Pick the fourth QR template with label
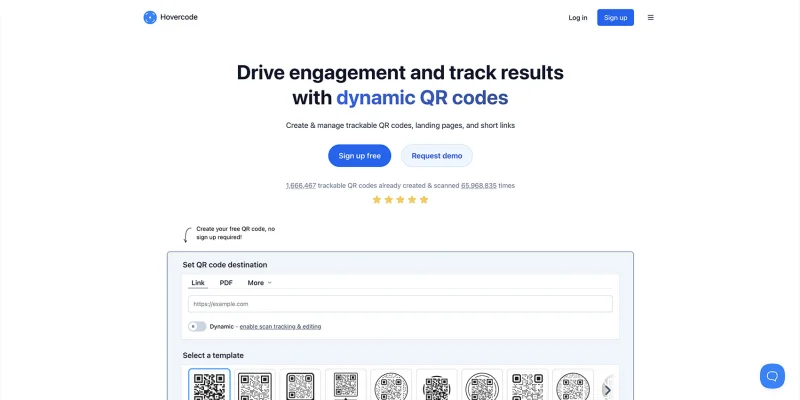Image resolution: width=800 pixels, height=400 pixels. click(346, 386)
